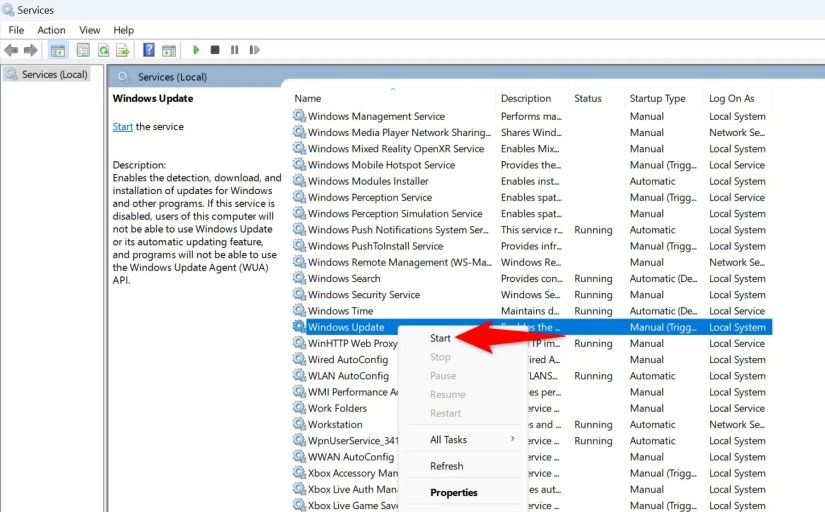Image resolution: width=825 pixels, height=512 pixels.
Task: Open the Help toolbar icon
Action: click(149, 50)
